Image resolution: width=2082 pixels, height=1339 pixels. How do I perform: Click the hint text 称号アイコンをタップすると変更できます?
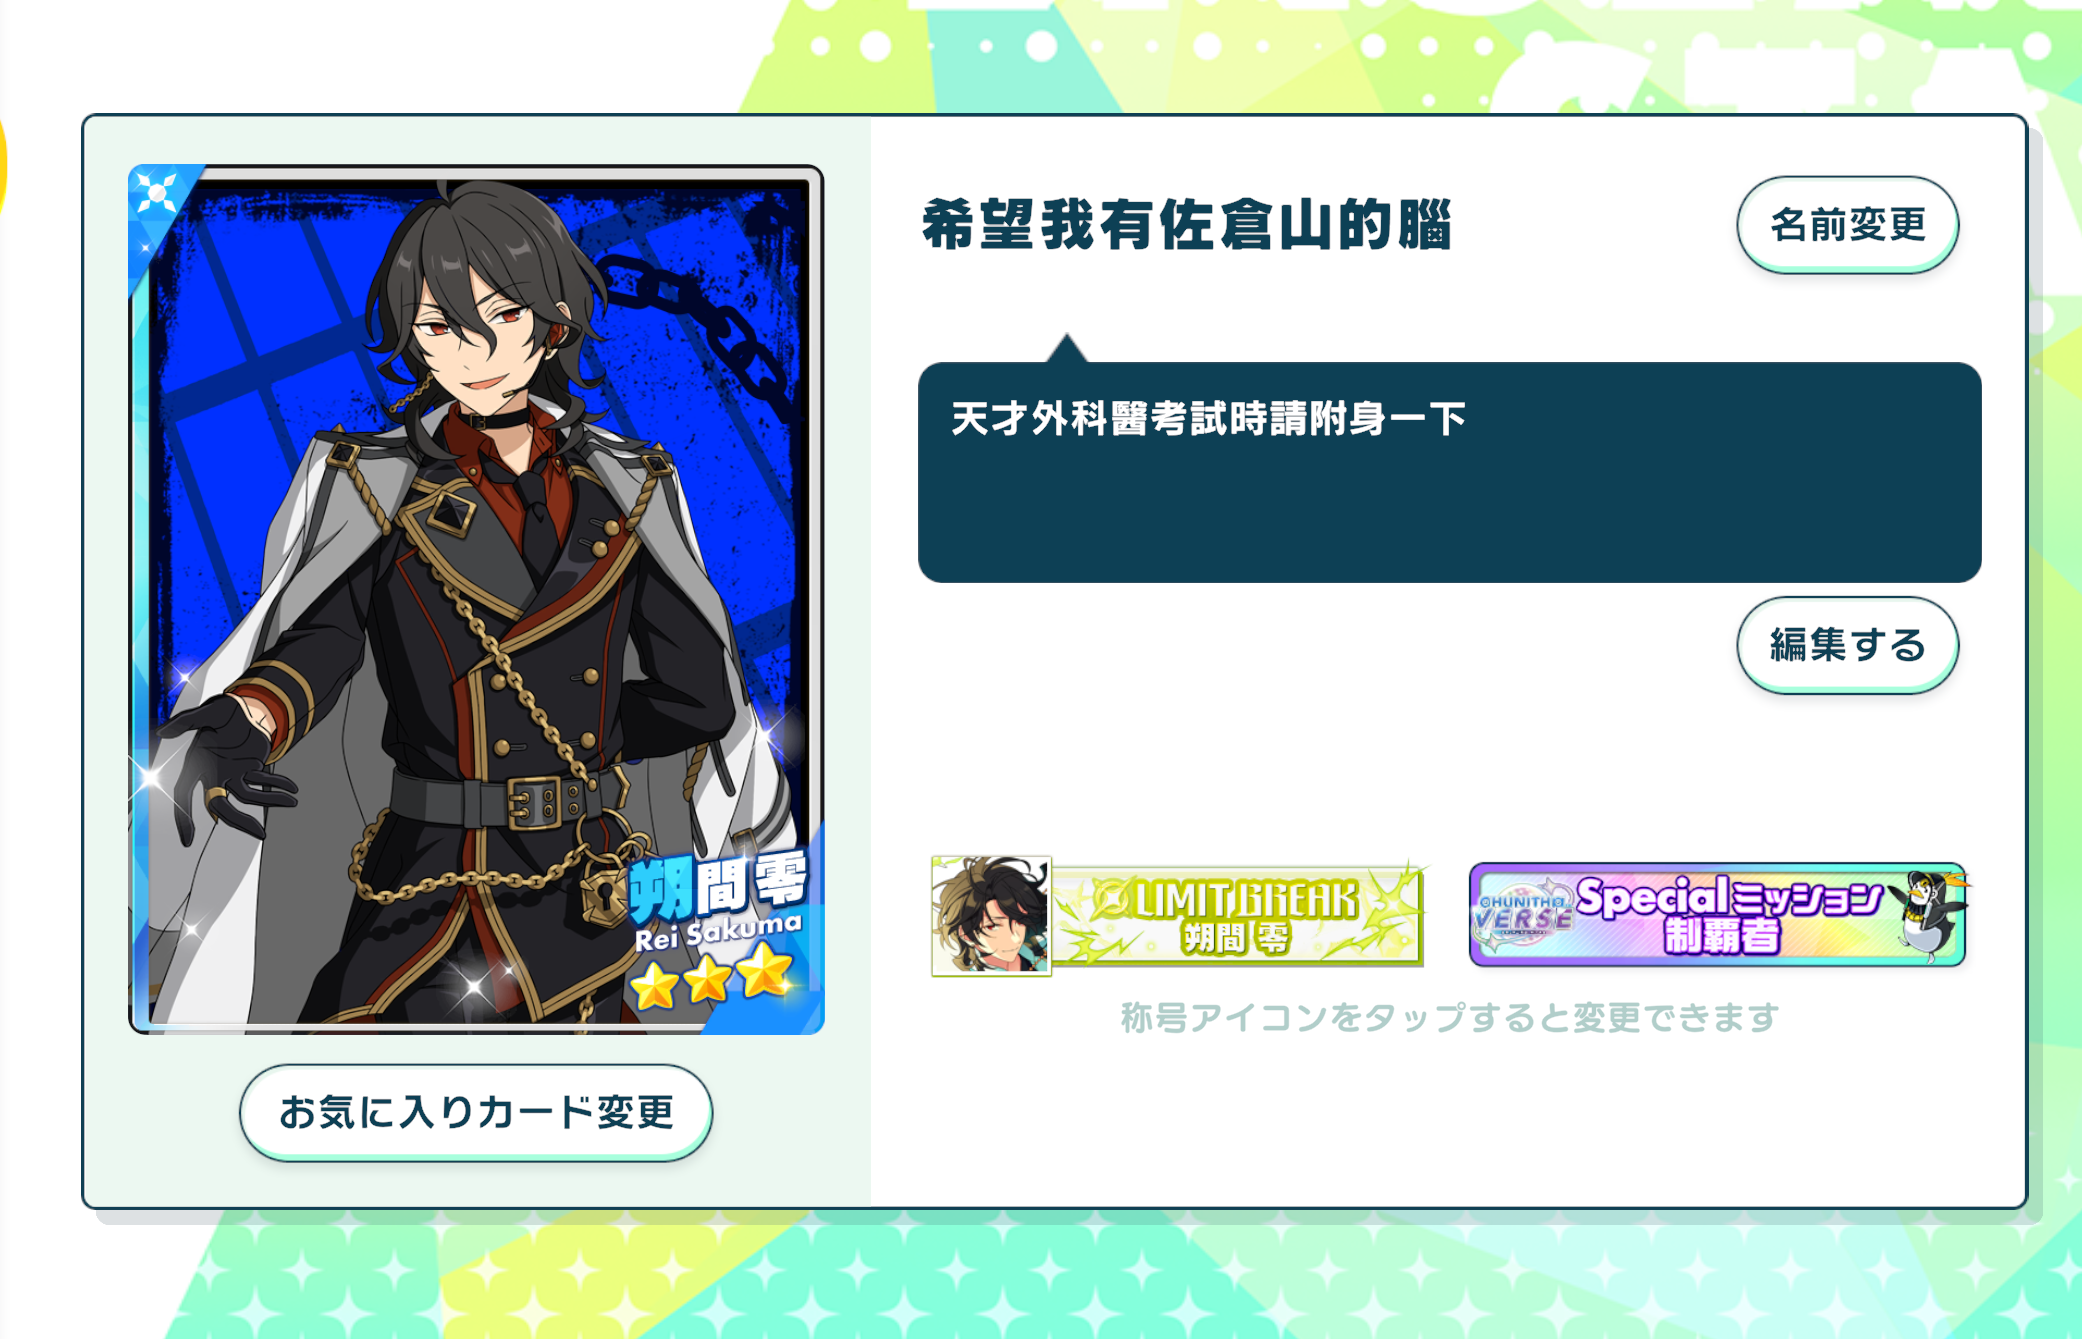tap(1449, 1018)
